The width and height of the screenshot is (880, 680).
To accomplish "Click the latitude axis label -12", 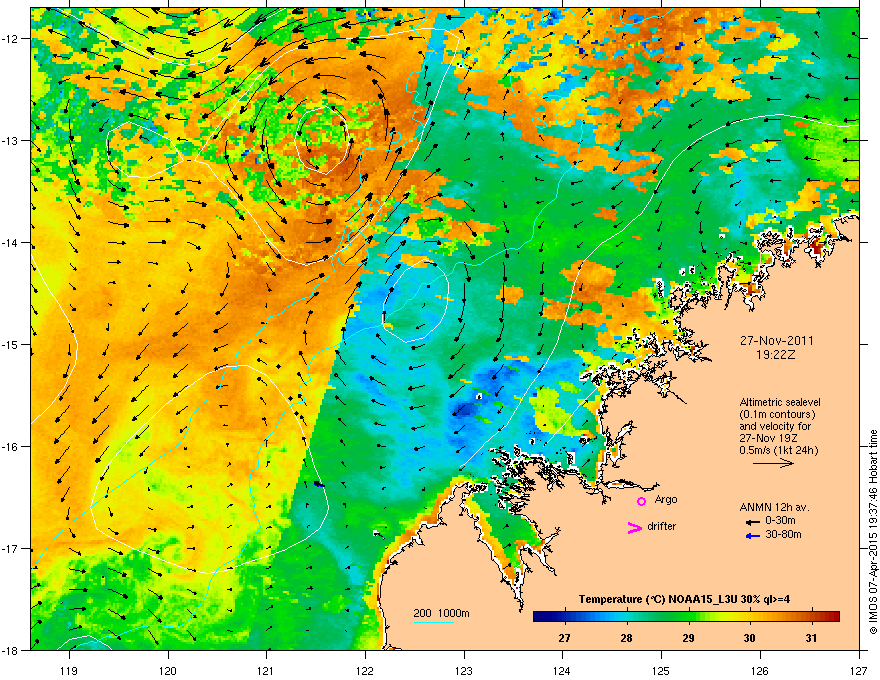I will tap(11, 39).
